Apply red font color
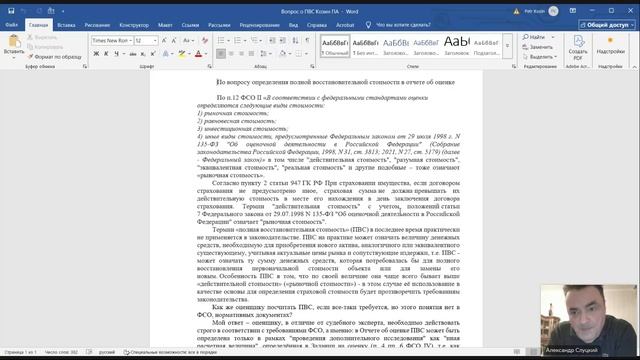The image size is (640, 360). point(198,54)
